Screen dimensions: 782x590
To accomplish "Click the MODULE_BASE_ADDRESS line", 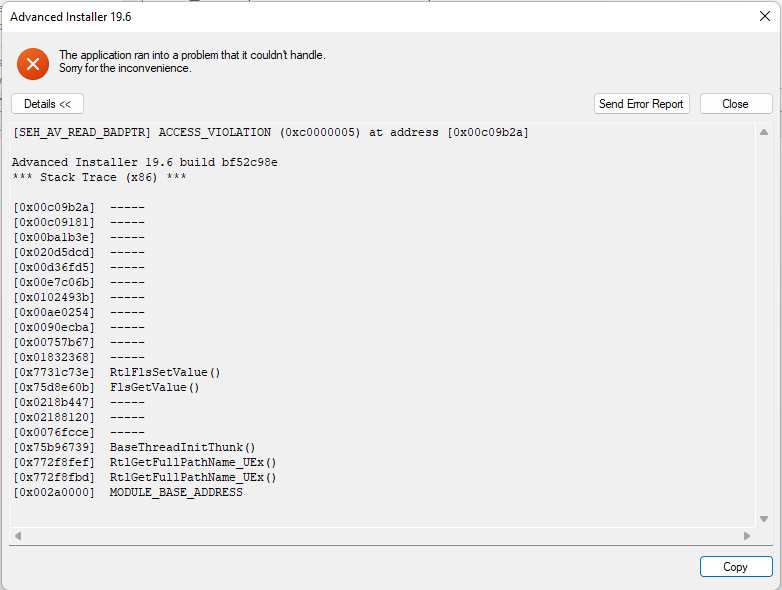I will (128, 492).
